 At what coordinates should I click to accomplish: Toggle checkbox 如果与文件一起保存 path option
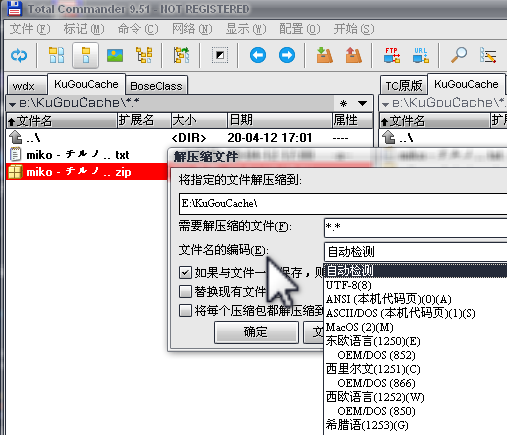(185, 272)
